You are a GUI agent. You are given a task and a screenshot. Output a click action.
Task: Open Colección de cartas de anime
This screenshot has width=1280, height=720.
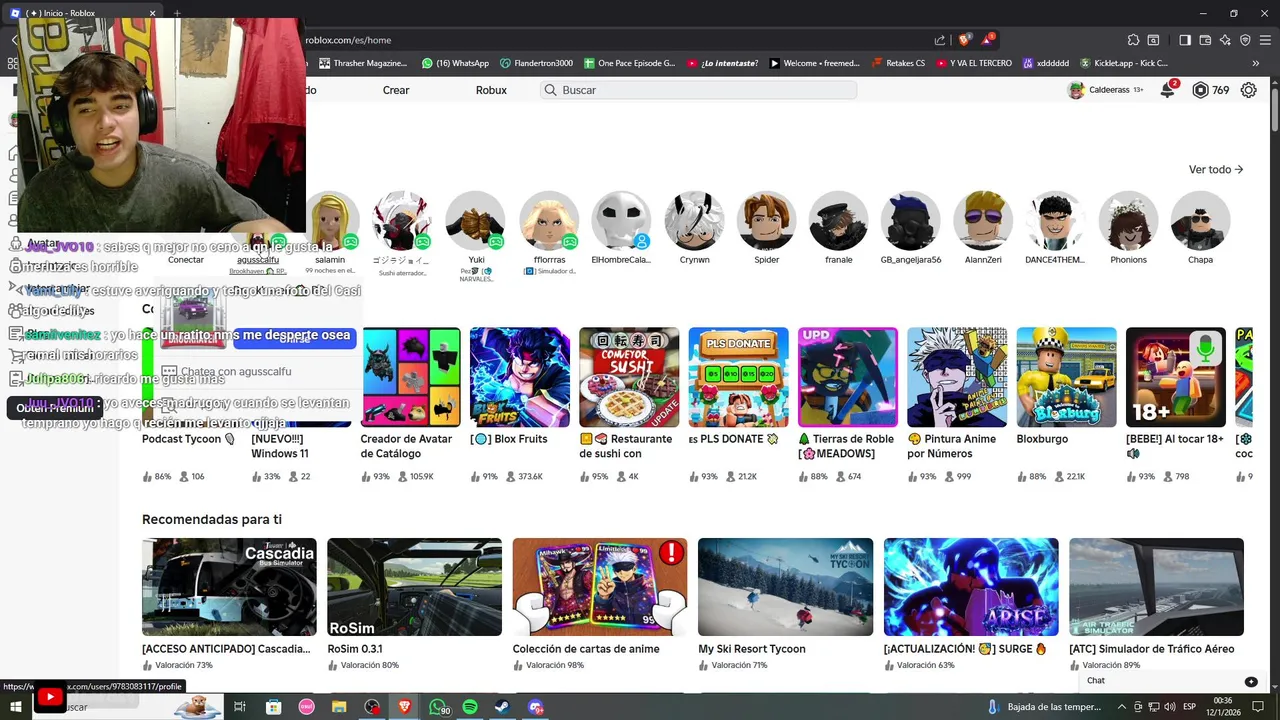(x=600, y=587)
